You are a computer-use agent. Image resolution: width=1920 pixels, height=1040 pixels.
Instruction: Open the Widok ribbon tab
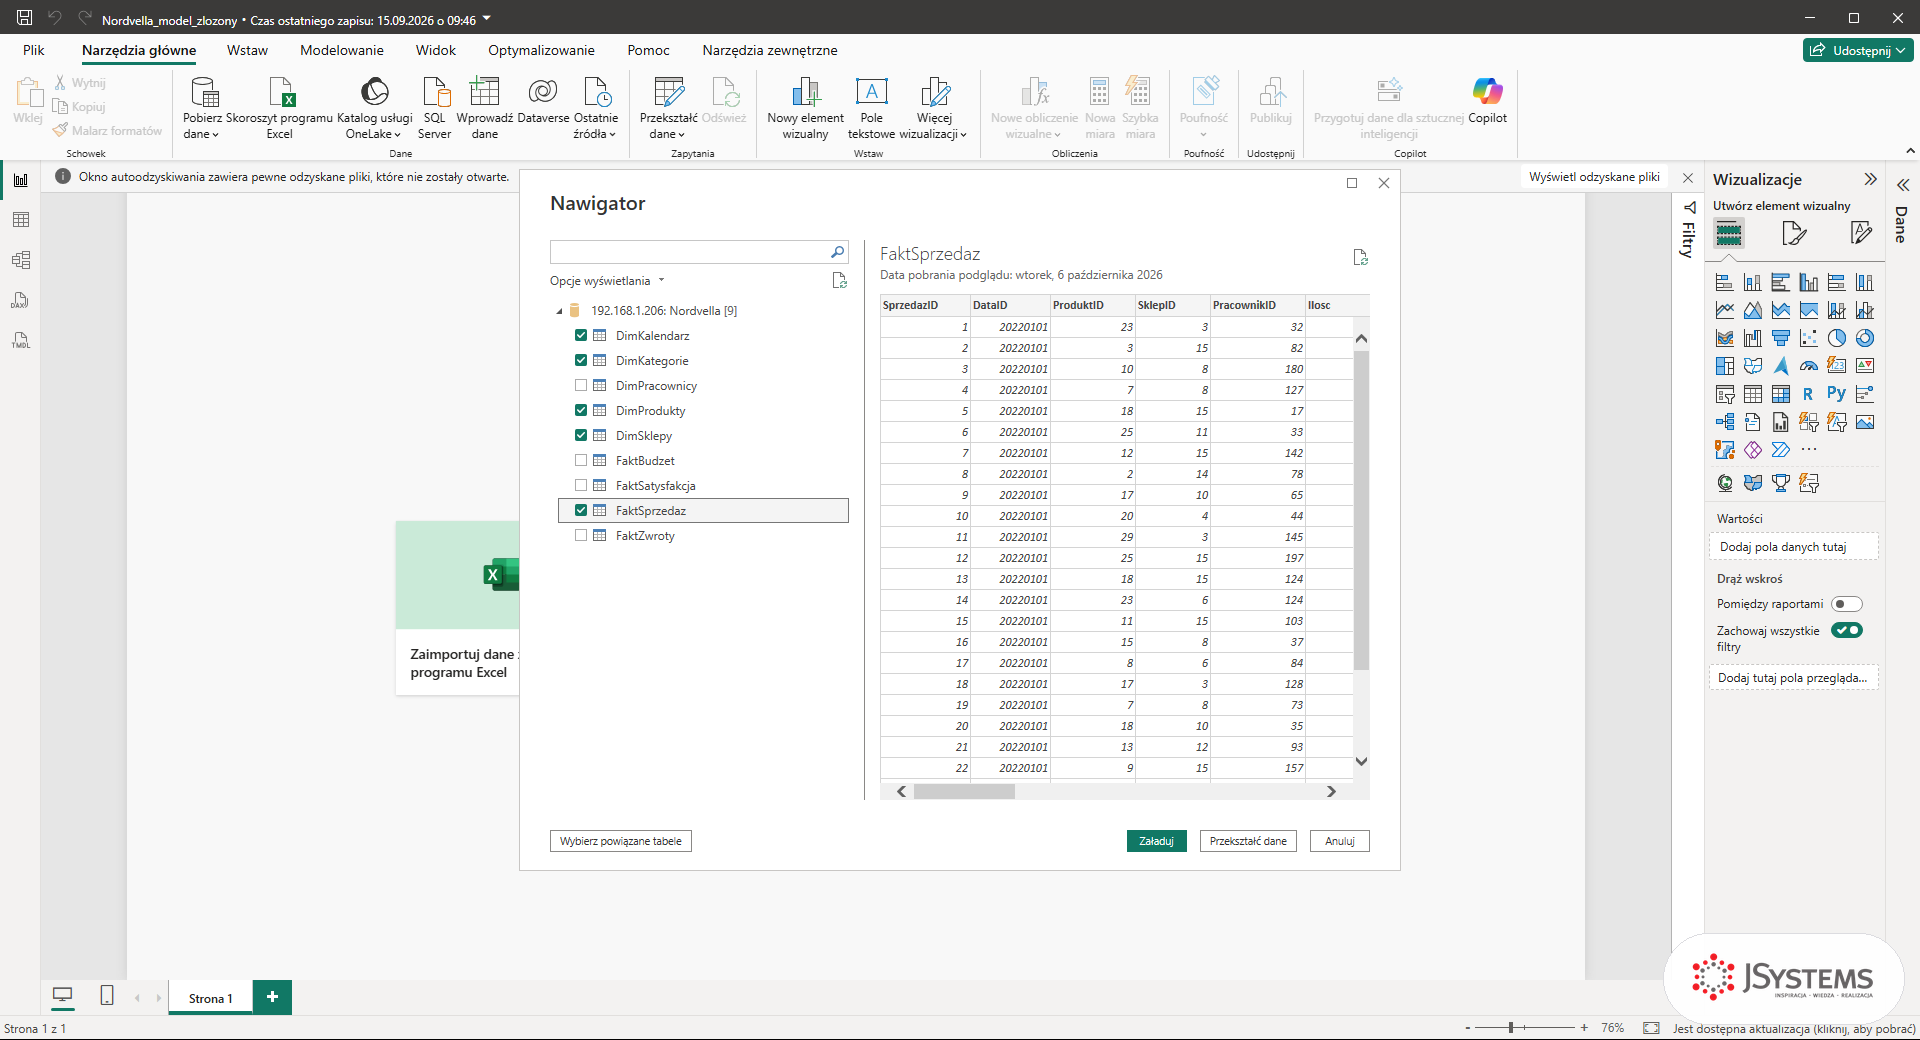(x=436, y=50)
